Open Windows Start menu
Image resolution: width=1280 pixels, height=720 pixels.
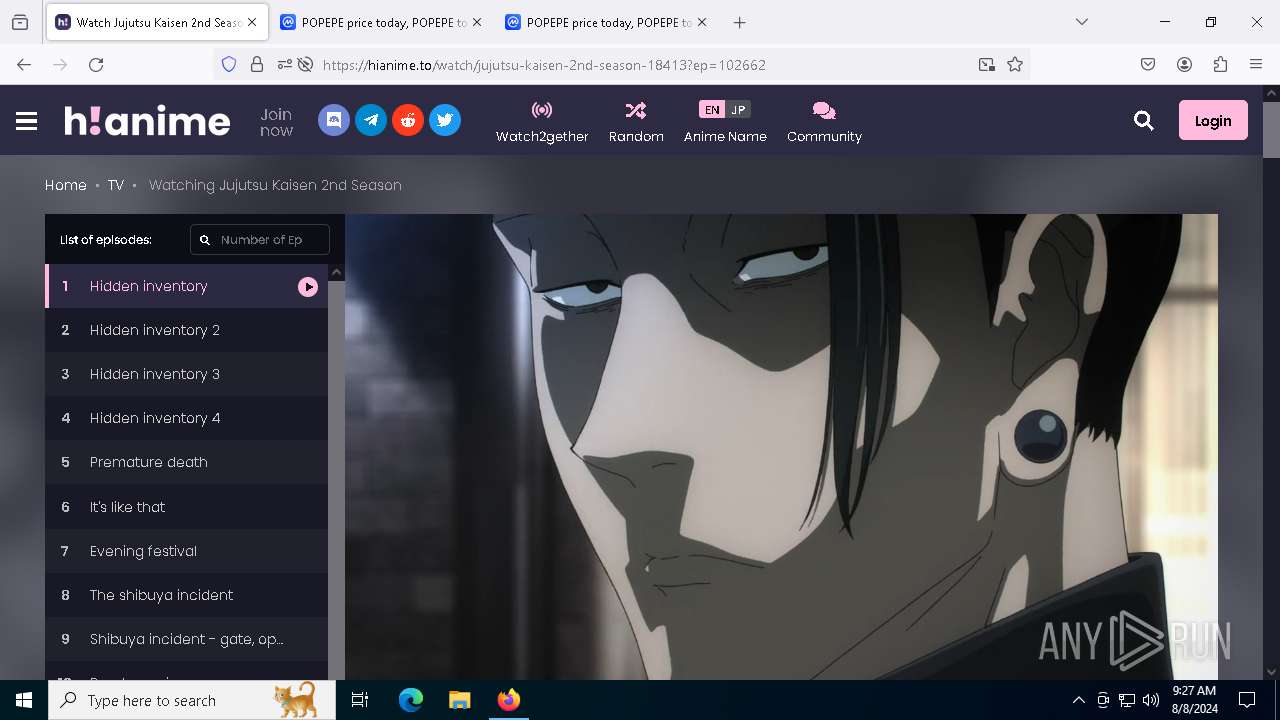click(24, 700)
